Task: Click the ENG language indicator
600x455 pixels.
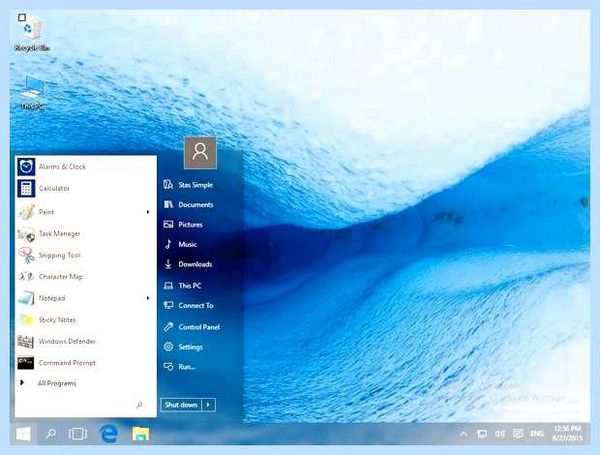Action: pos(537,434)
